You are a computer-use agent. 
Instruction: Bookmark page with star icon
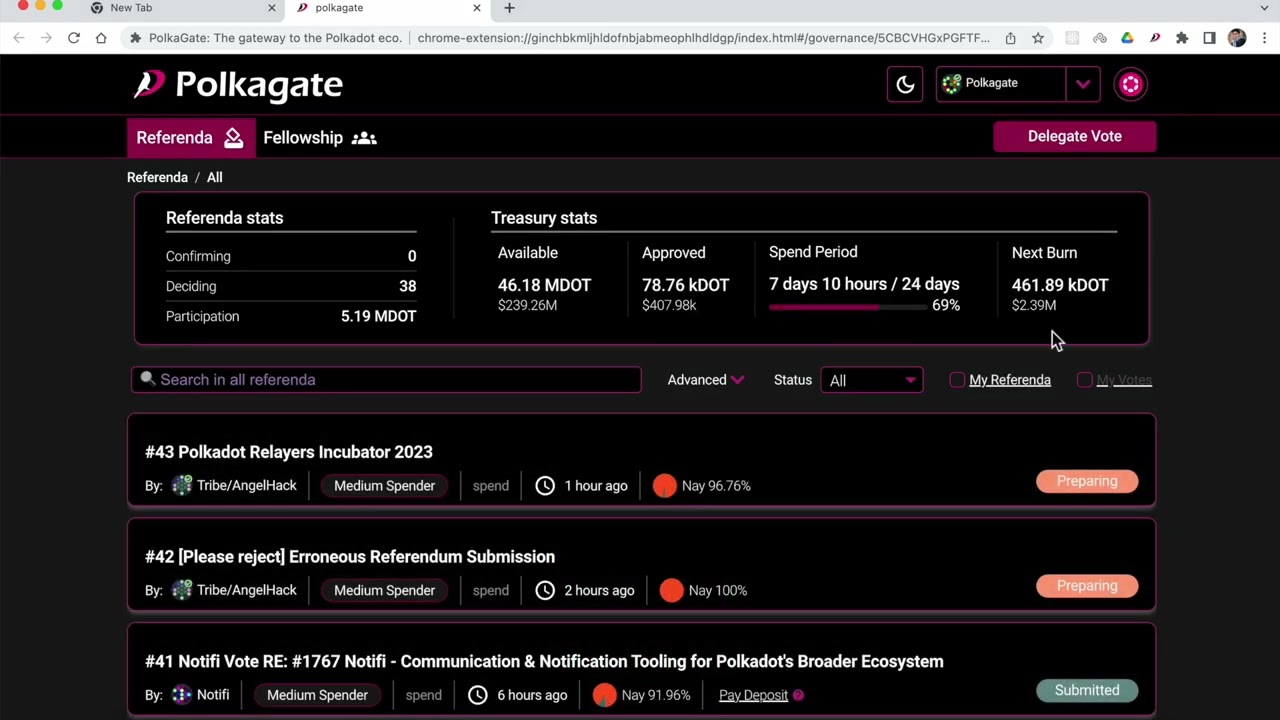tap(1038, 38)
